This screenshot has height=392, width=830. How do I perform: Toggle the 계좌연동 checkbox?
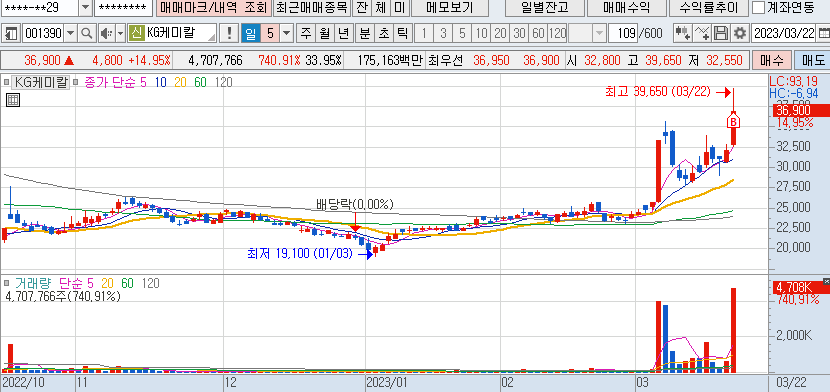pyautogui.click(x=759, y=7)
